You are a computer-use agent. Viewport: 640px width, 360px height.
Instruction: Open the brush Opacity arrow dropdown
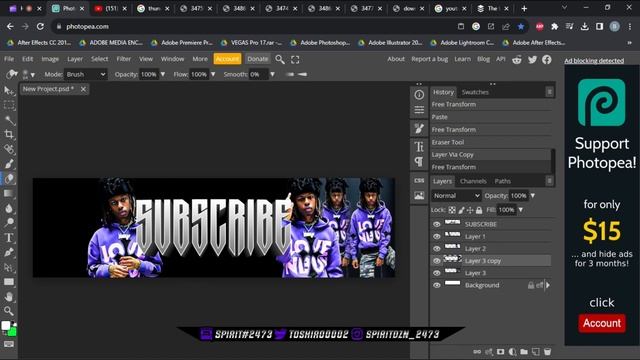point(163,74)
